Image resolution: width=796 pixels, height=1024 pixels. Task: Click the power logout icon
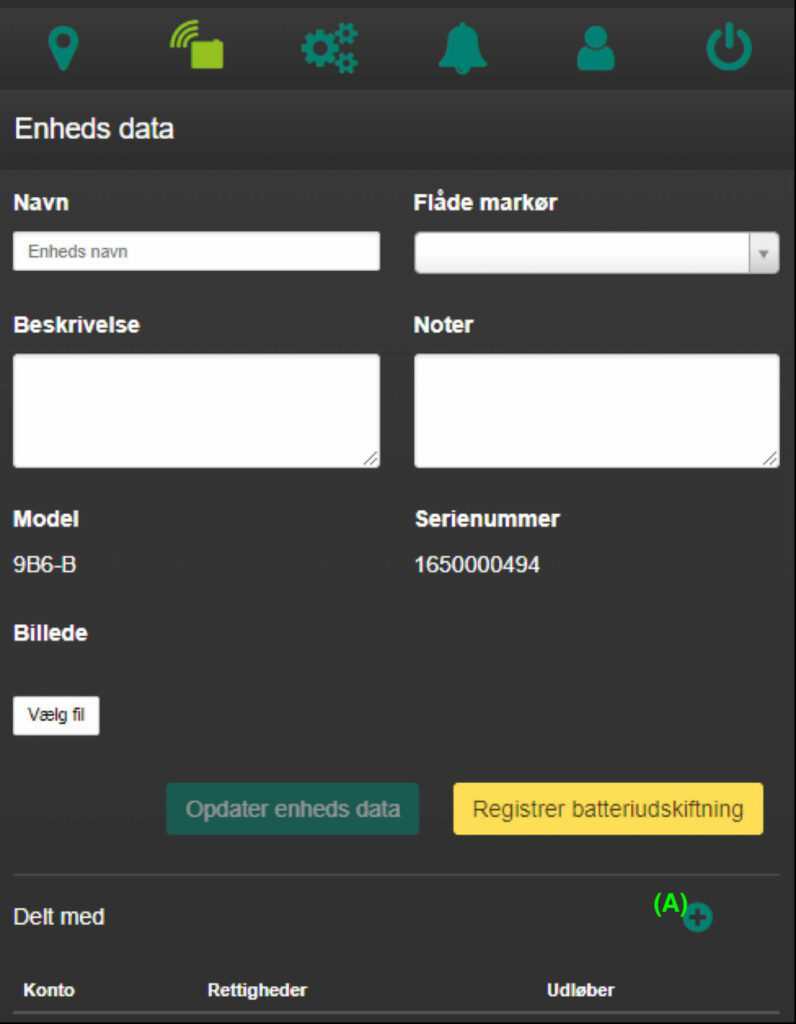[729, 46]
